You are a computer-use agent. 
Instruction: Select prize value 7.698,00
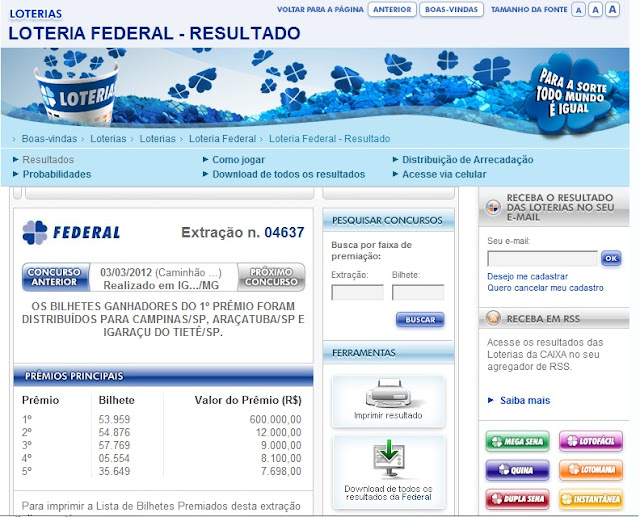pos(281,471)
